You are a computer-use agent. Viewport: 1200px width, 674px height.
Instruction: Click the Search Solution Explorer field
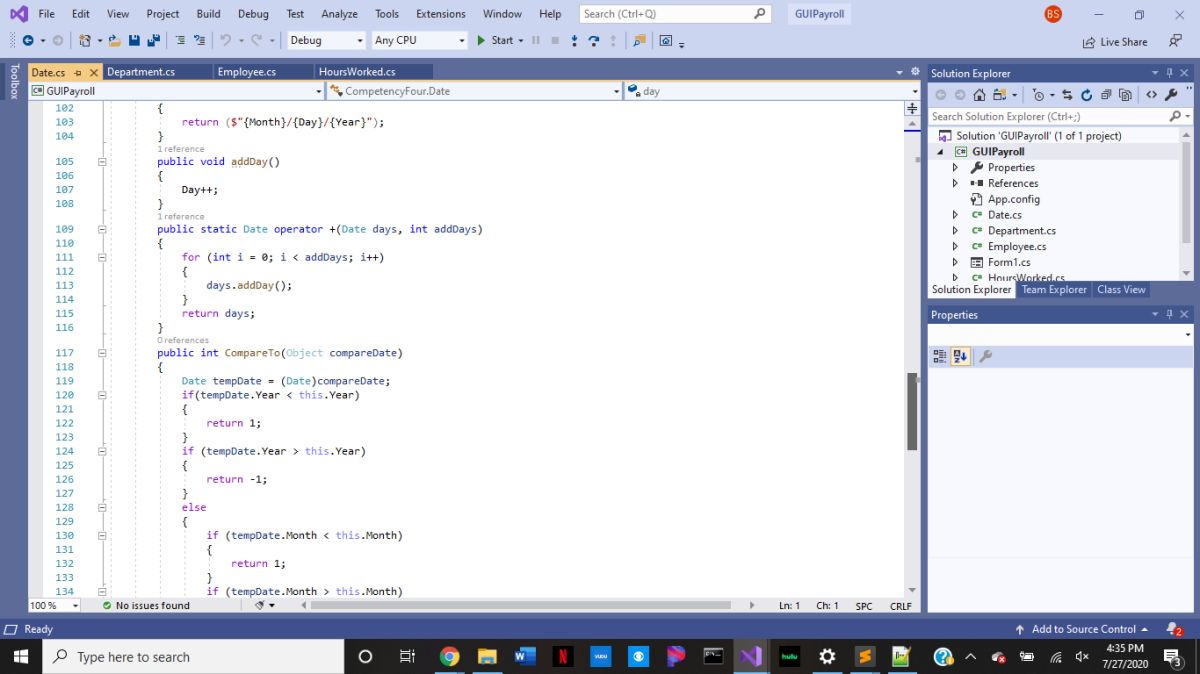[1060, 116]
